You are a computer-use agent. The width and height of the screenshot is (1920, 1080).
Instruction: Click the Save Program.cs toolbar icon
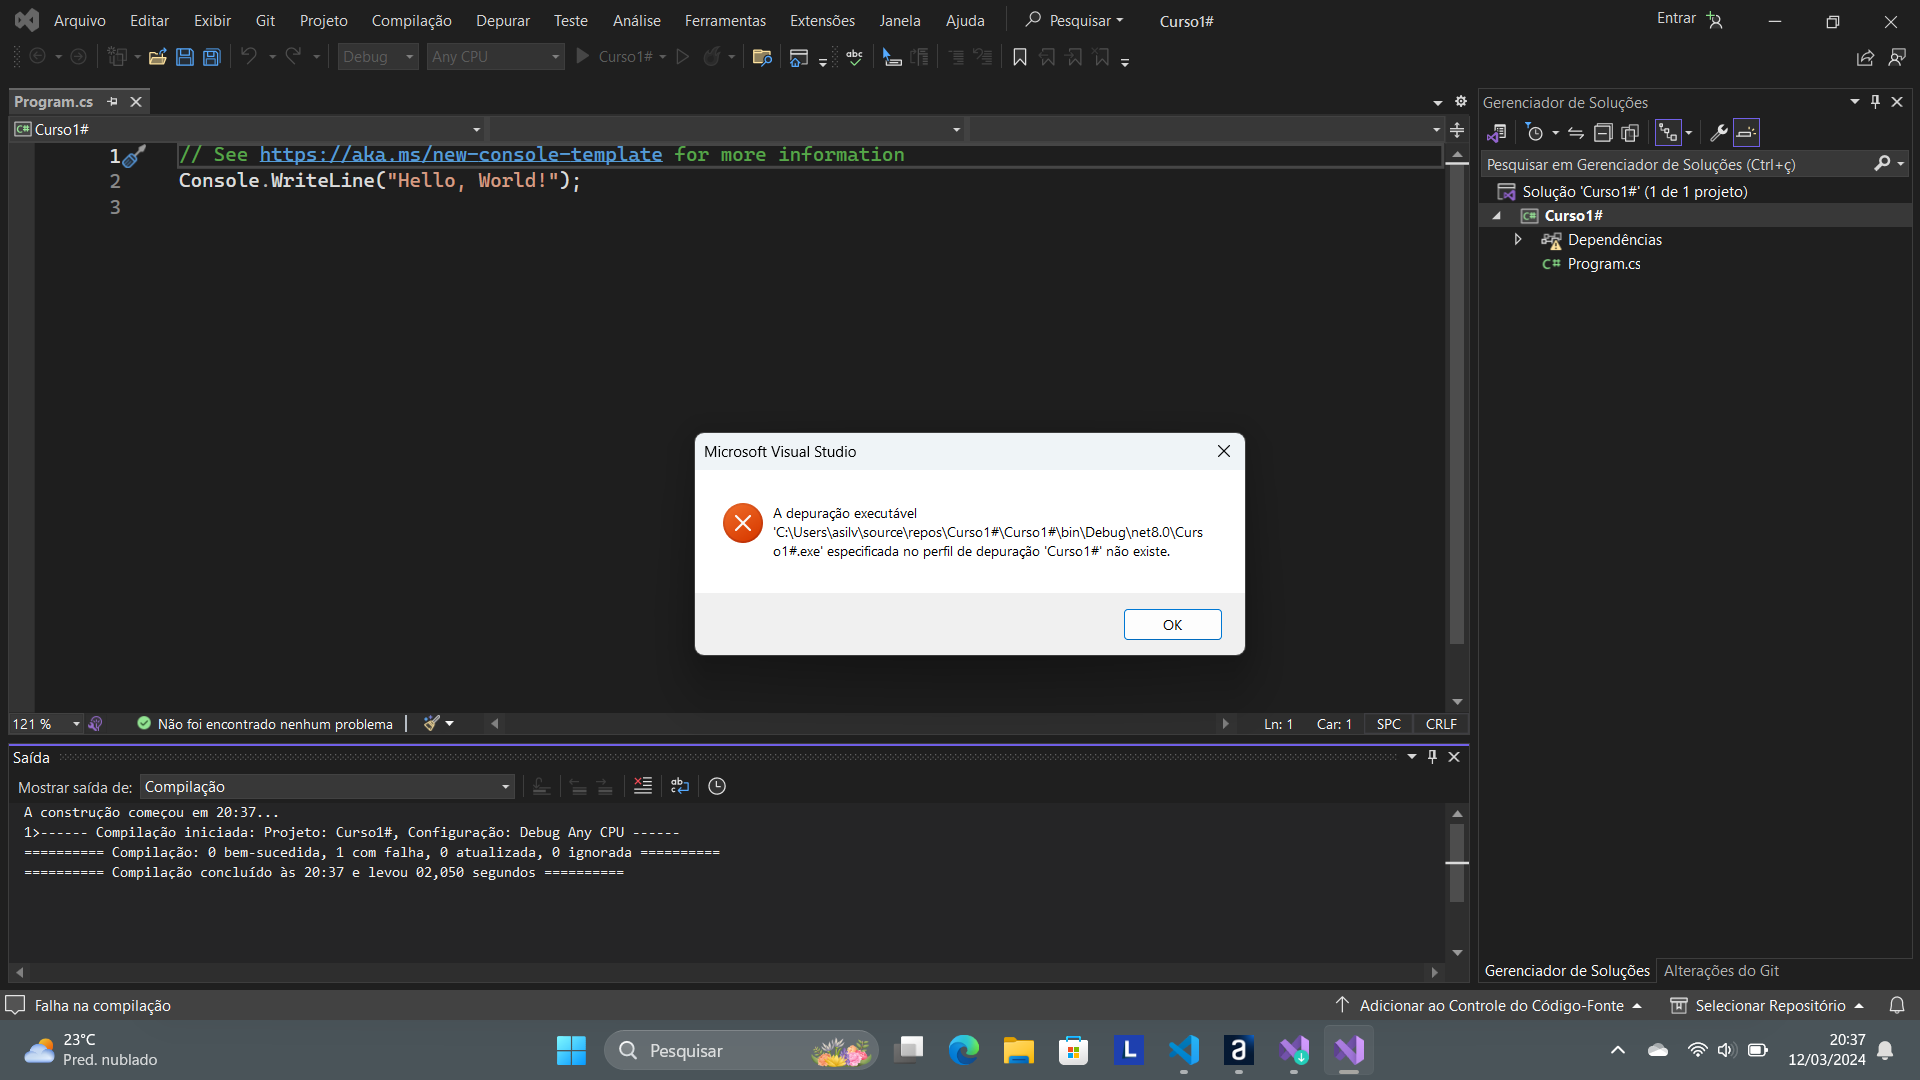pyautogui.click(x=185, y=57)
